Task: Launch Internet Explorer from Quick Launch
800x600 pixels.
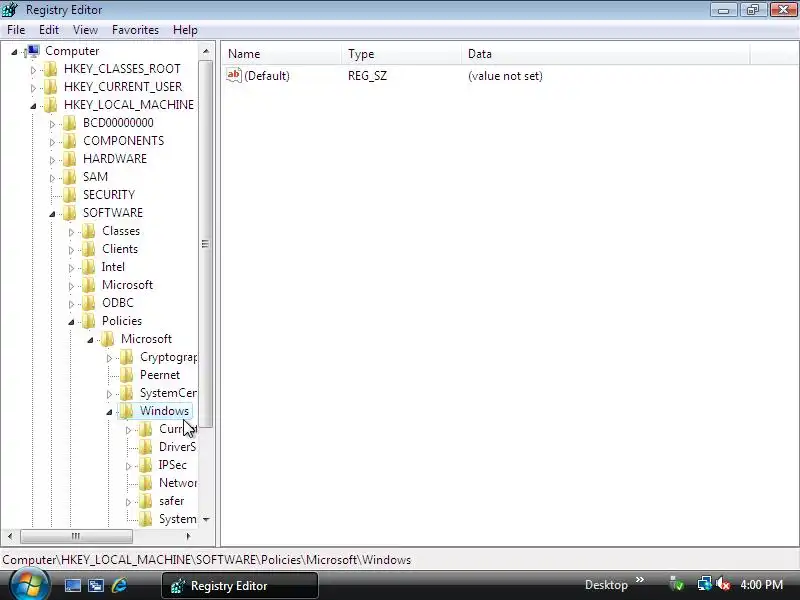Action: 119,585
